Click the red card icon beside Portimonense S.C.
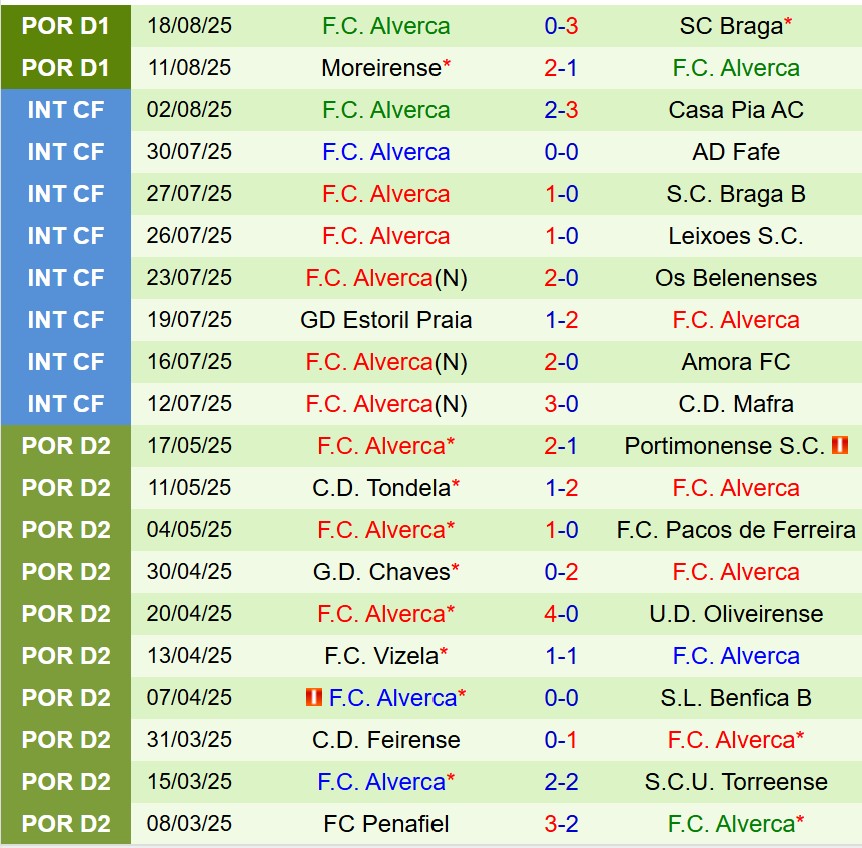The height and width of the screenshot is (848, 862). [839, 445]
